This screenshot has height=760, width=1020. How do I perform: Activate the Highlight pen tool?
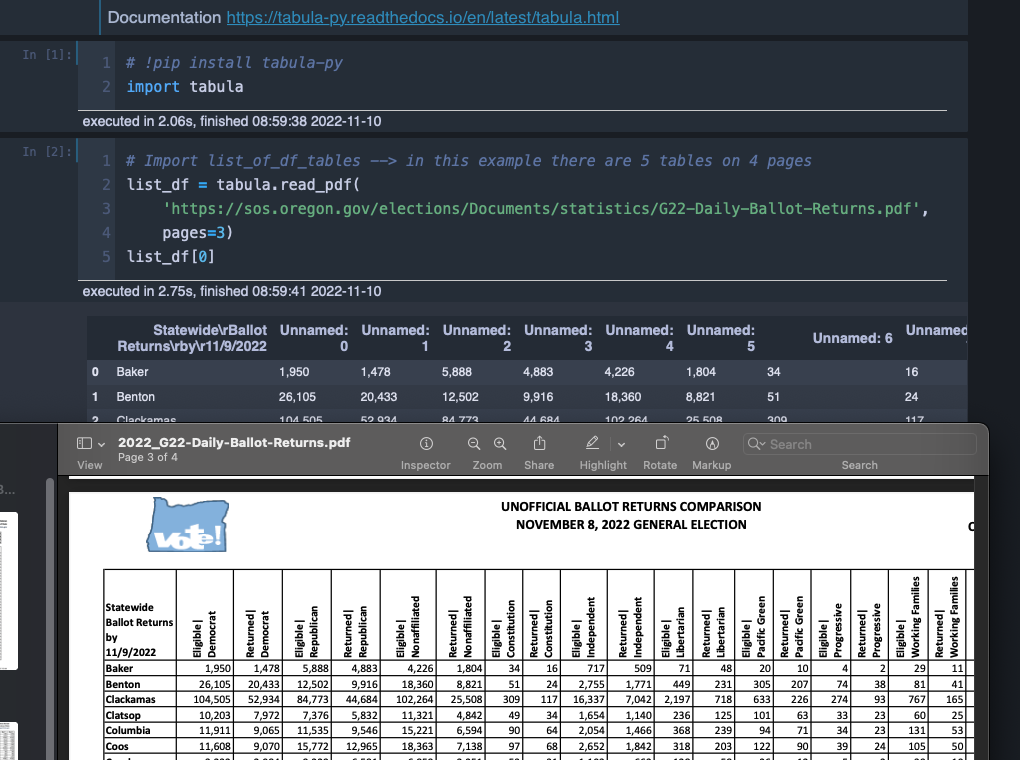(592, 443)
